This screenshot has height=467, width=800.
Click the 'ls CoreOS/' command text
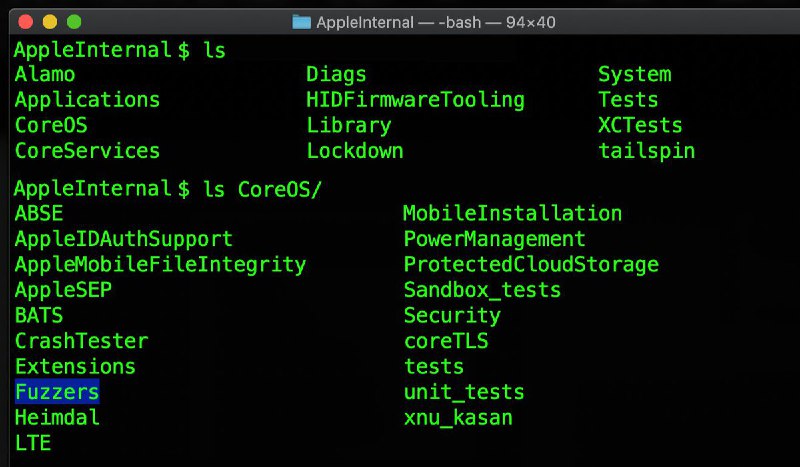click(x=263, y=189)
